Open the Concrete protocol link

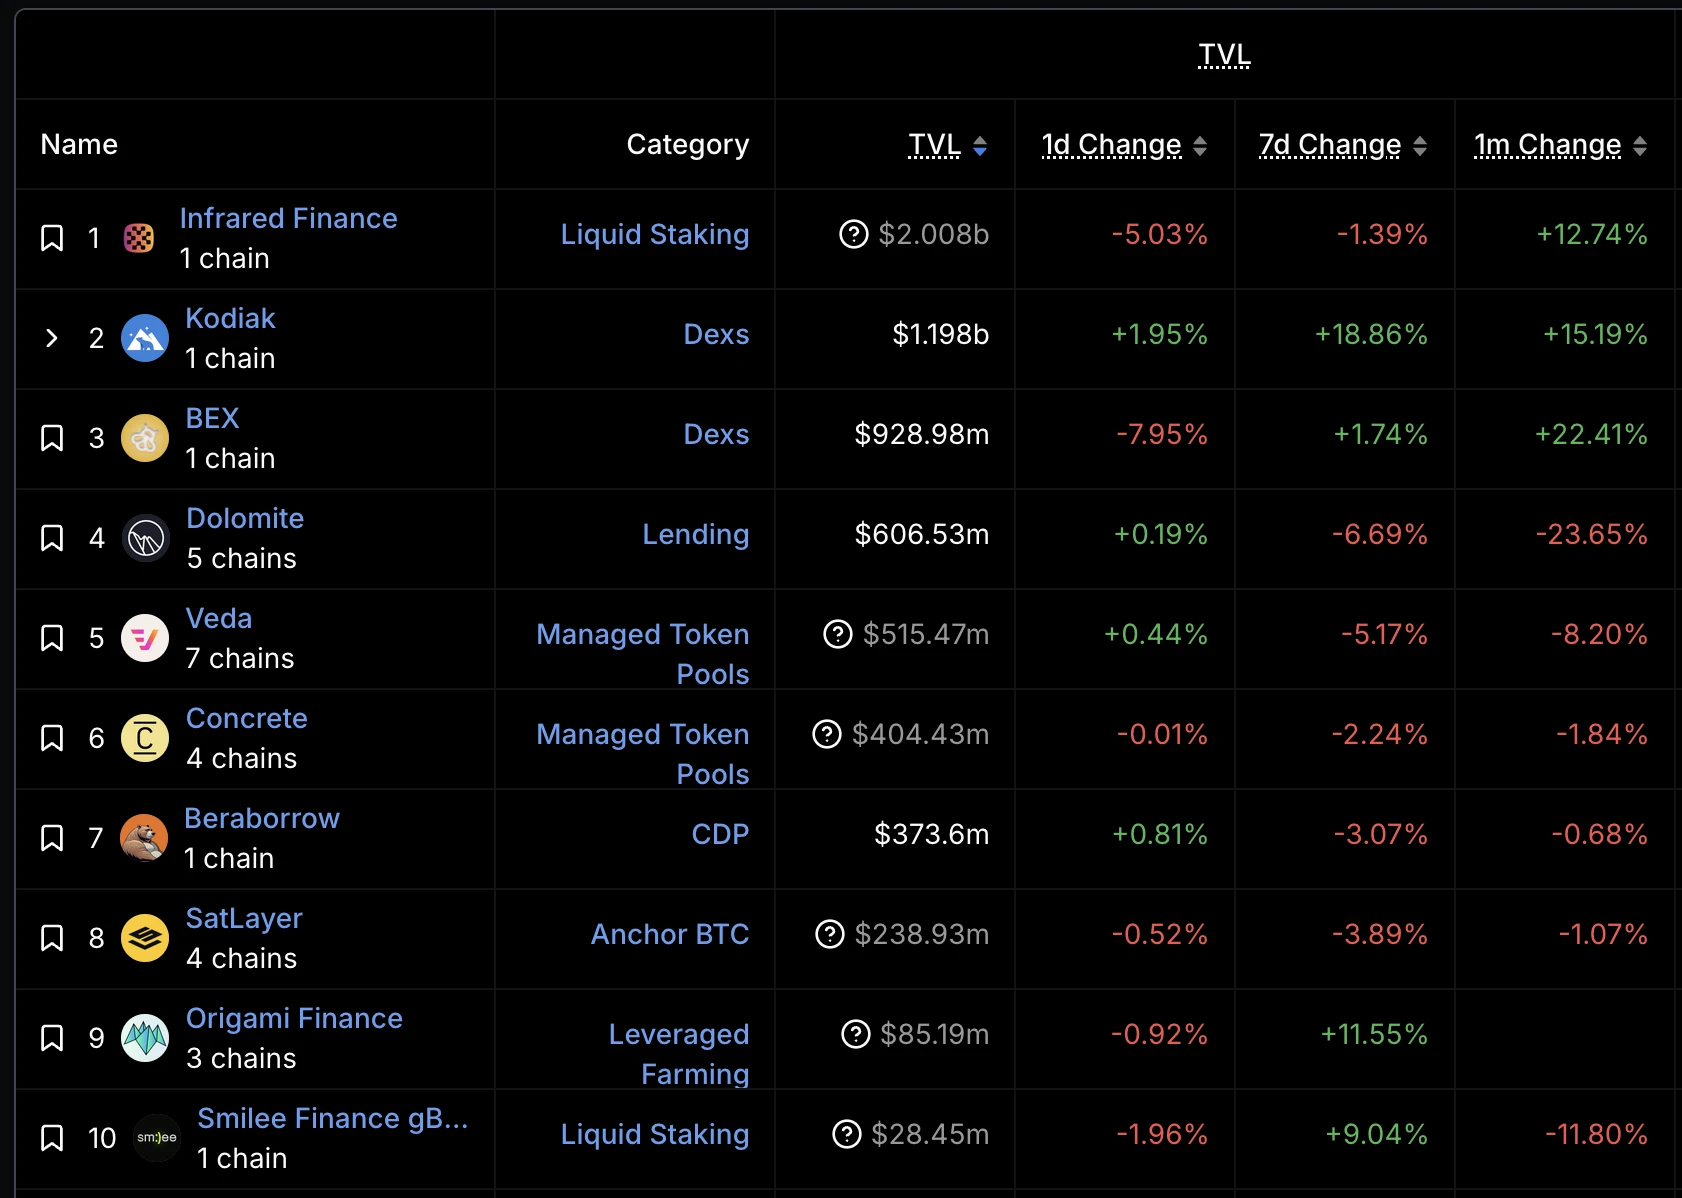click(x=246, y=718)
